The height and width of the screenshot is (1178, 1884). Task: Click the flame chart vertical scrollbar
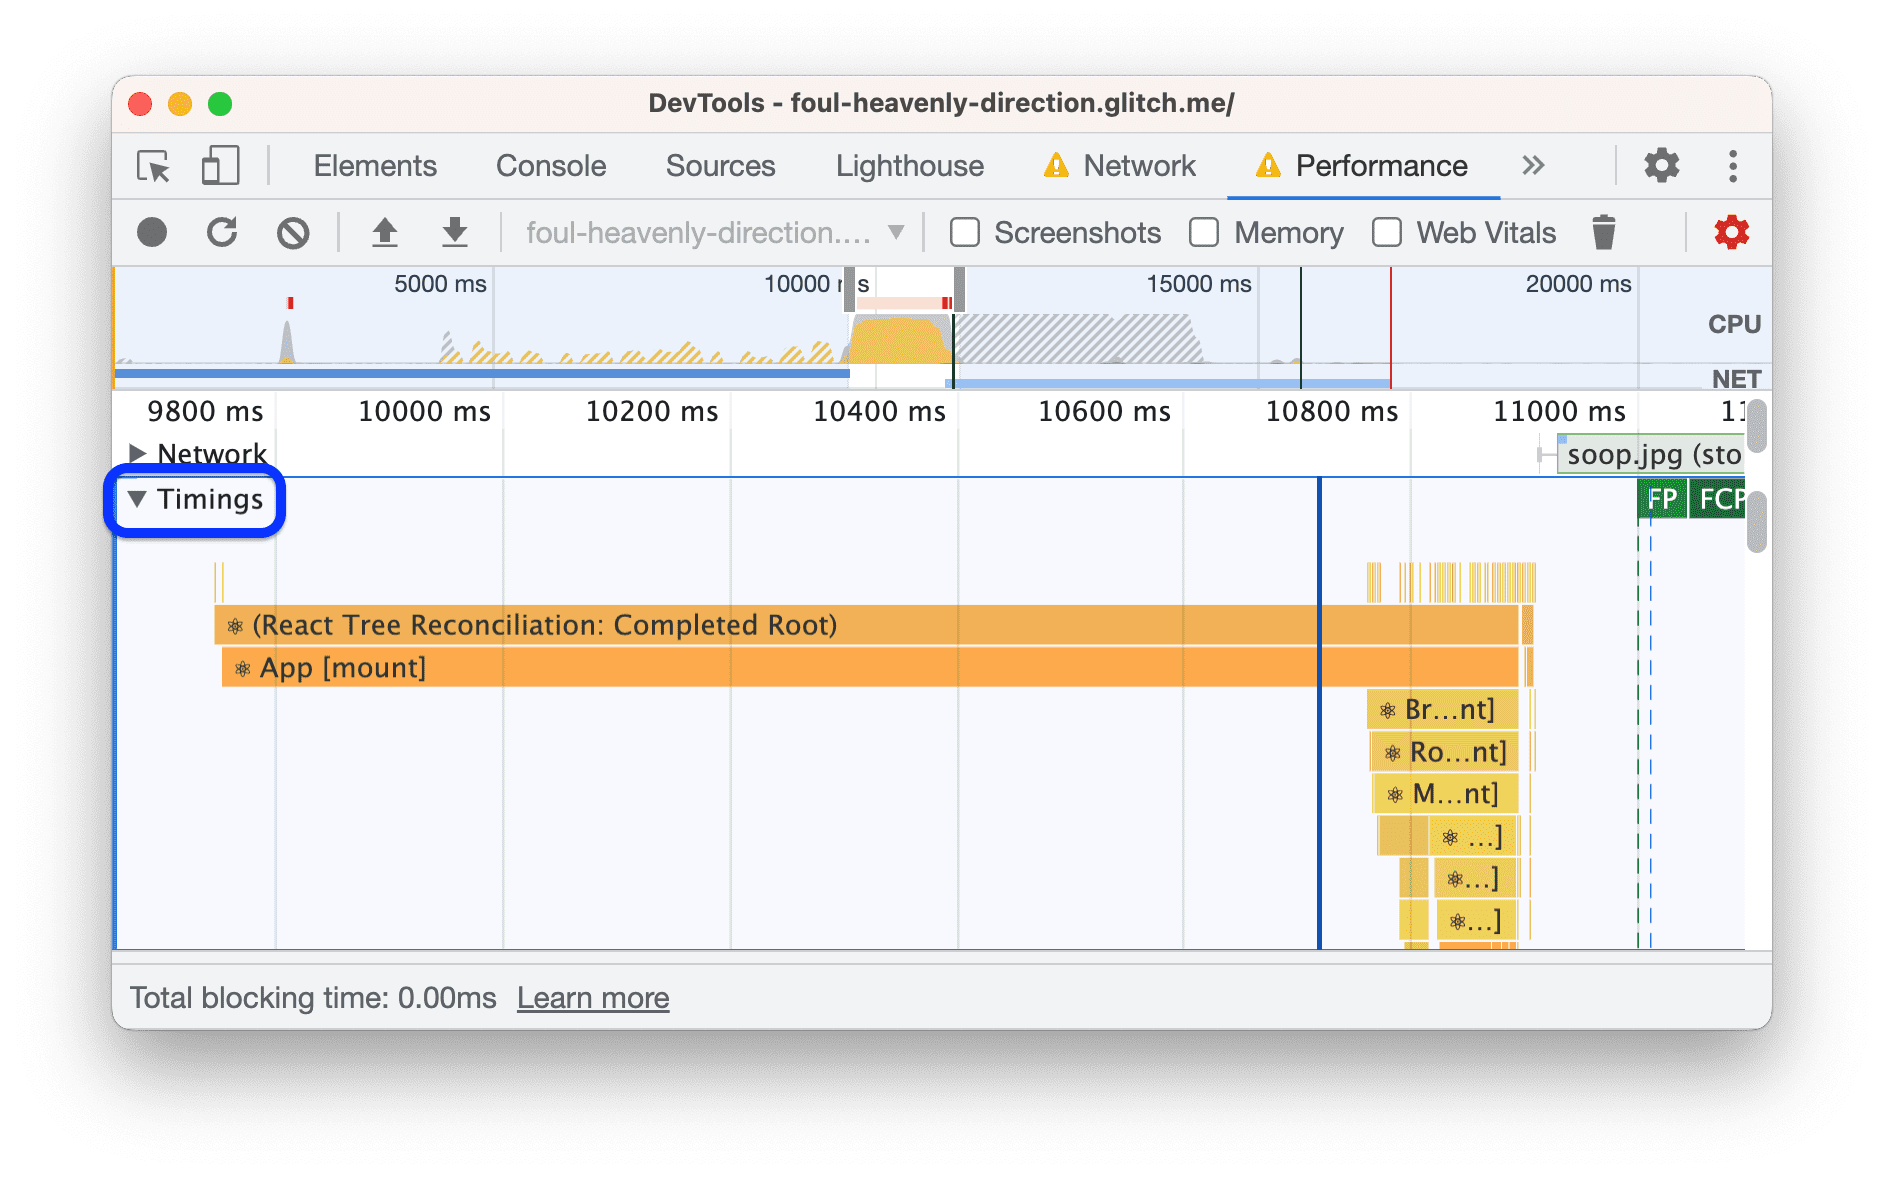point(1757,521)
